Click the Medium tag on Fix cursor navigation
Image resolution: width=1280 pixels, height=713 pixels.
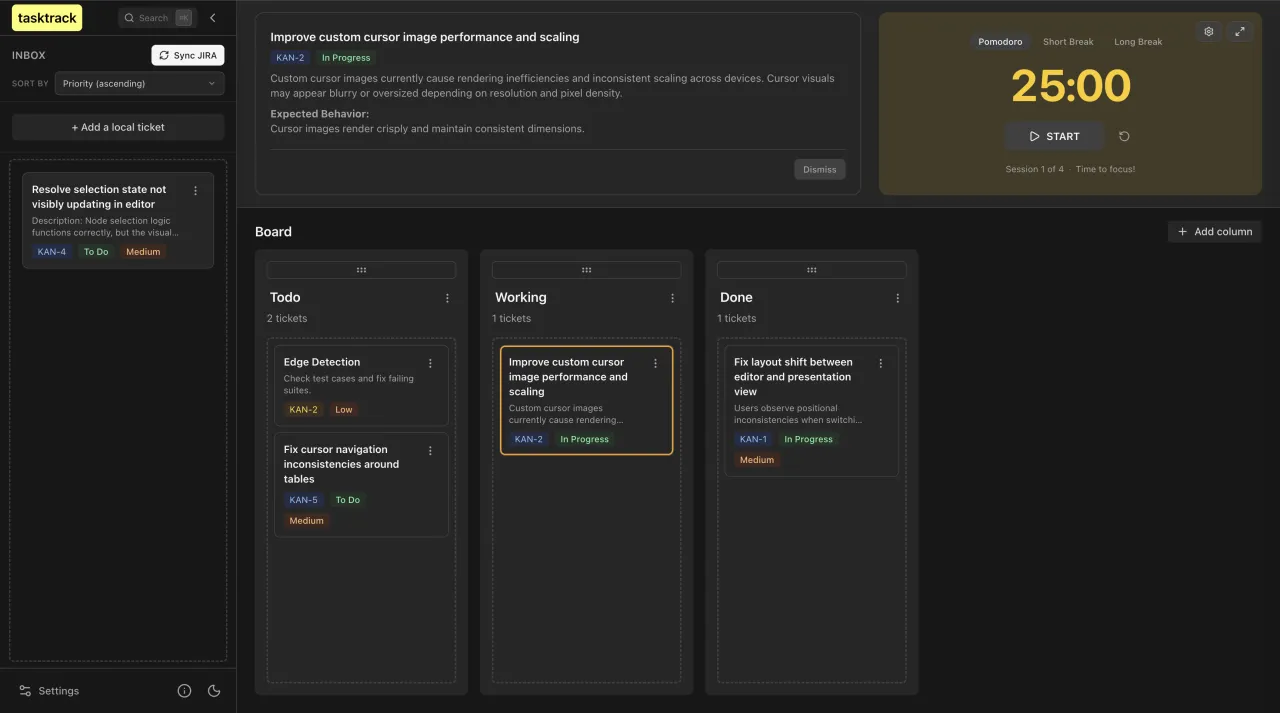coord(307,521)
